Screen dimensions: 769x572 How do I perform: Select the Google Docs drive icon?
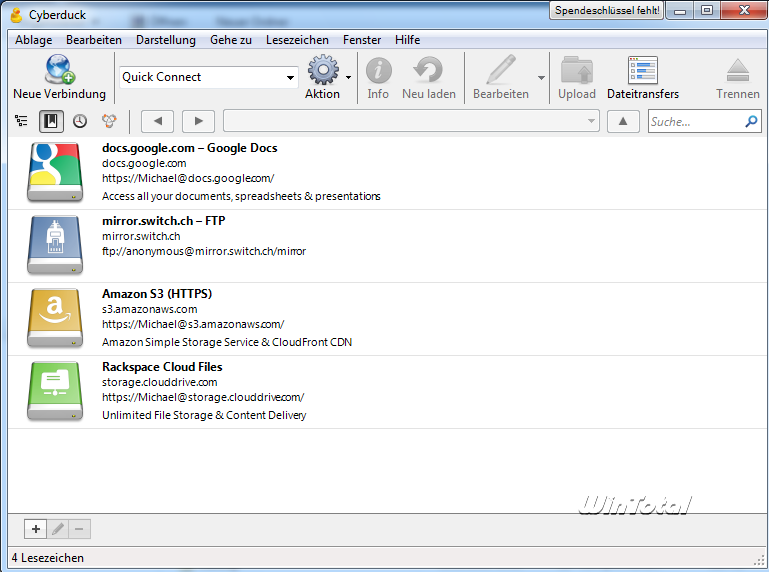coord(55,172)
